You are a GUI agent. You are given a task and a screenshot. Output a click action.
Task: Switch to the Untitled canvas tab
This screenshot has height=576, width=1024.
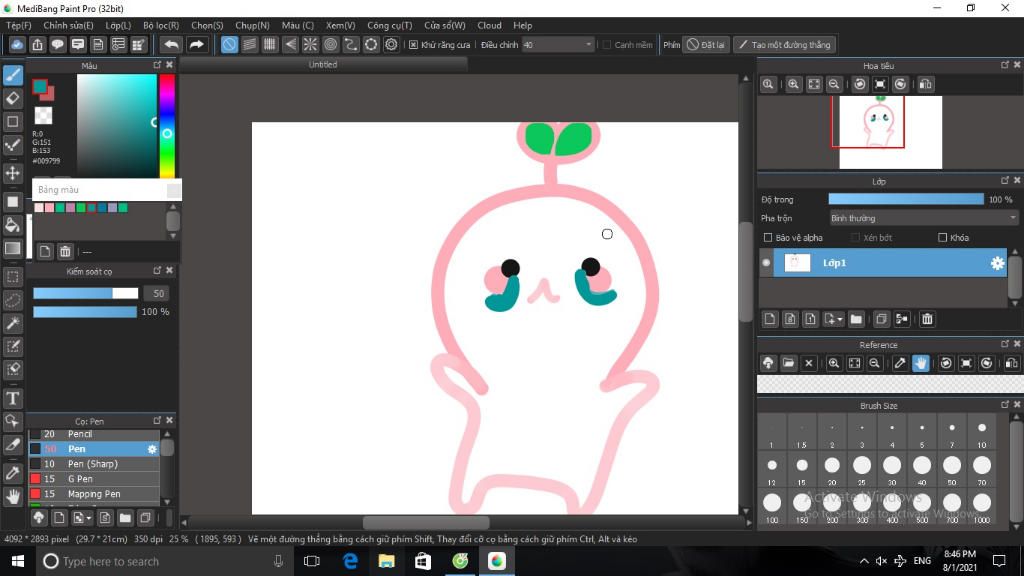tap(323, 65)
